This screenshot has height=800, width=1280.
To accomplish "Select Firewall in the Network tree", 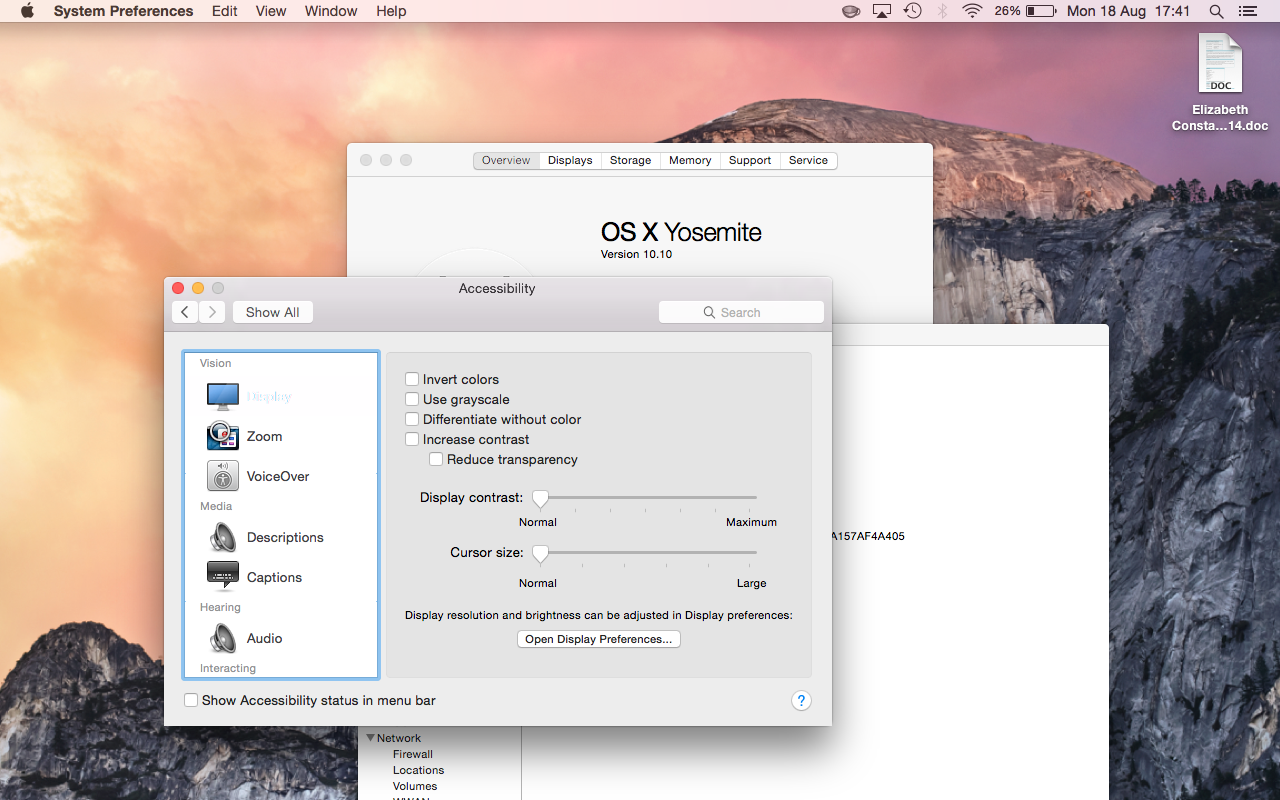I will coord(413,754).
